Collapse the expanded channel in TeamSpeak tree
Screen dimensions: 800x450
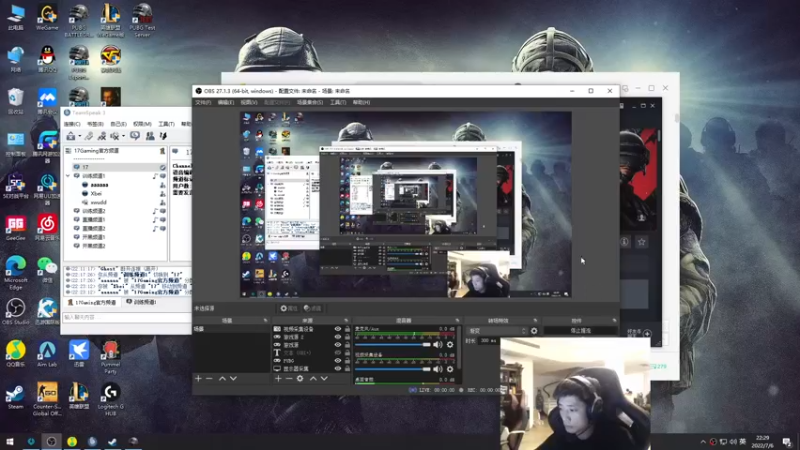68,176
